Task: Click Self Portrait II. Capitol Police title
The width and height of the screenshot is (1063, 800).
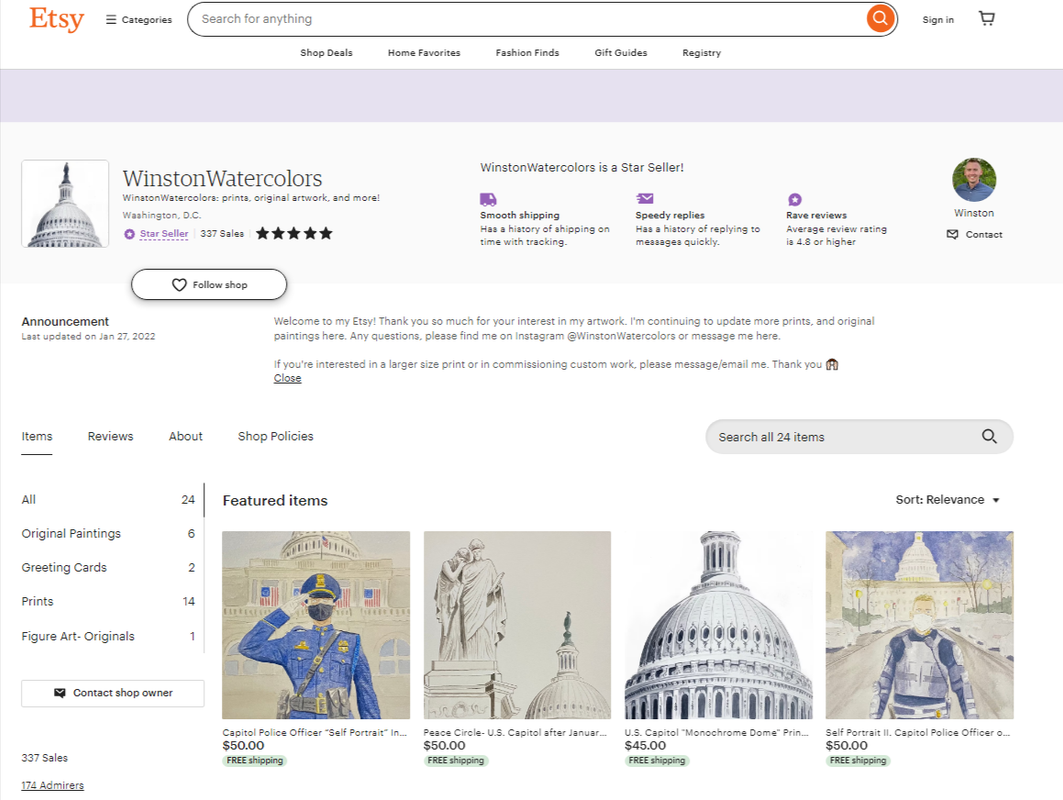Action: 918,732
